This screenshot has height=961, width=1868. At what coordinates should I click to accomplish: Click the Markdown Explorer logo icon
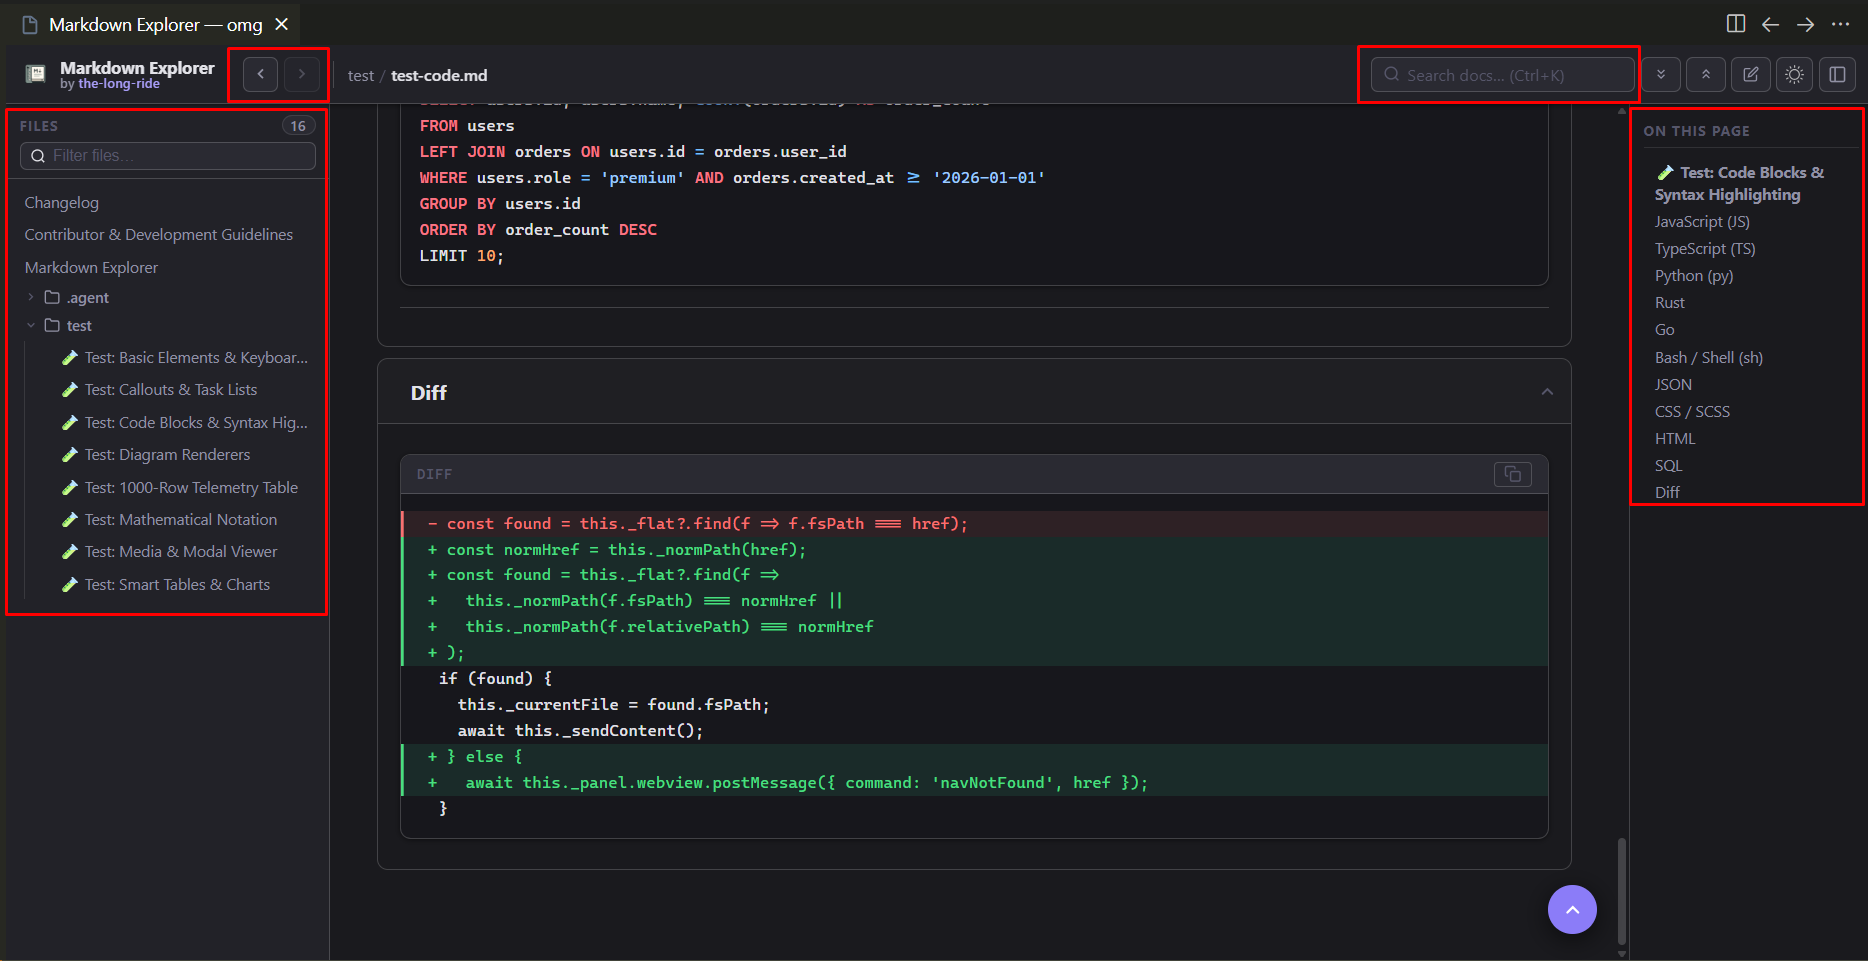(x=35, y=74)
